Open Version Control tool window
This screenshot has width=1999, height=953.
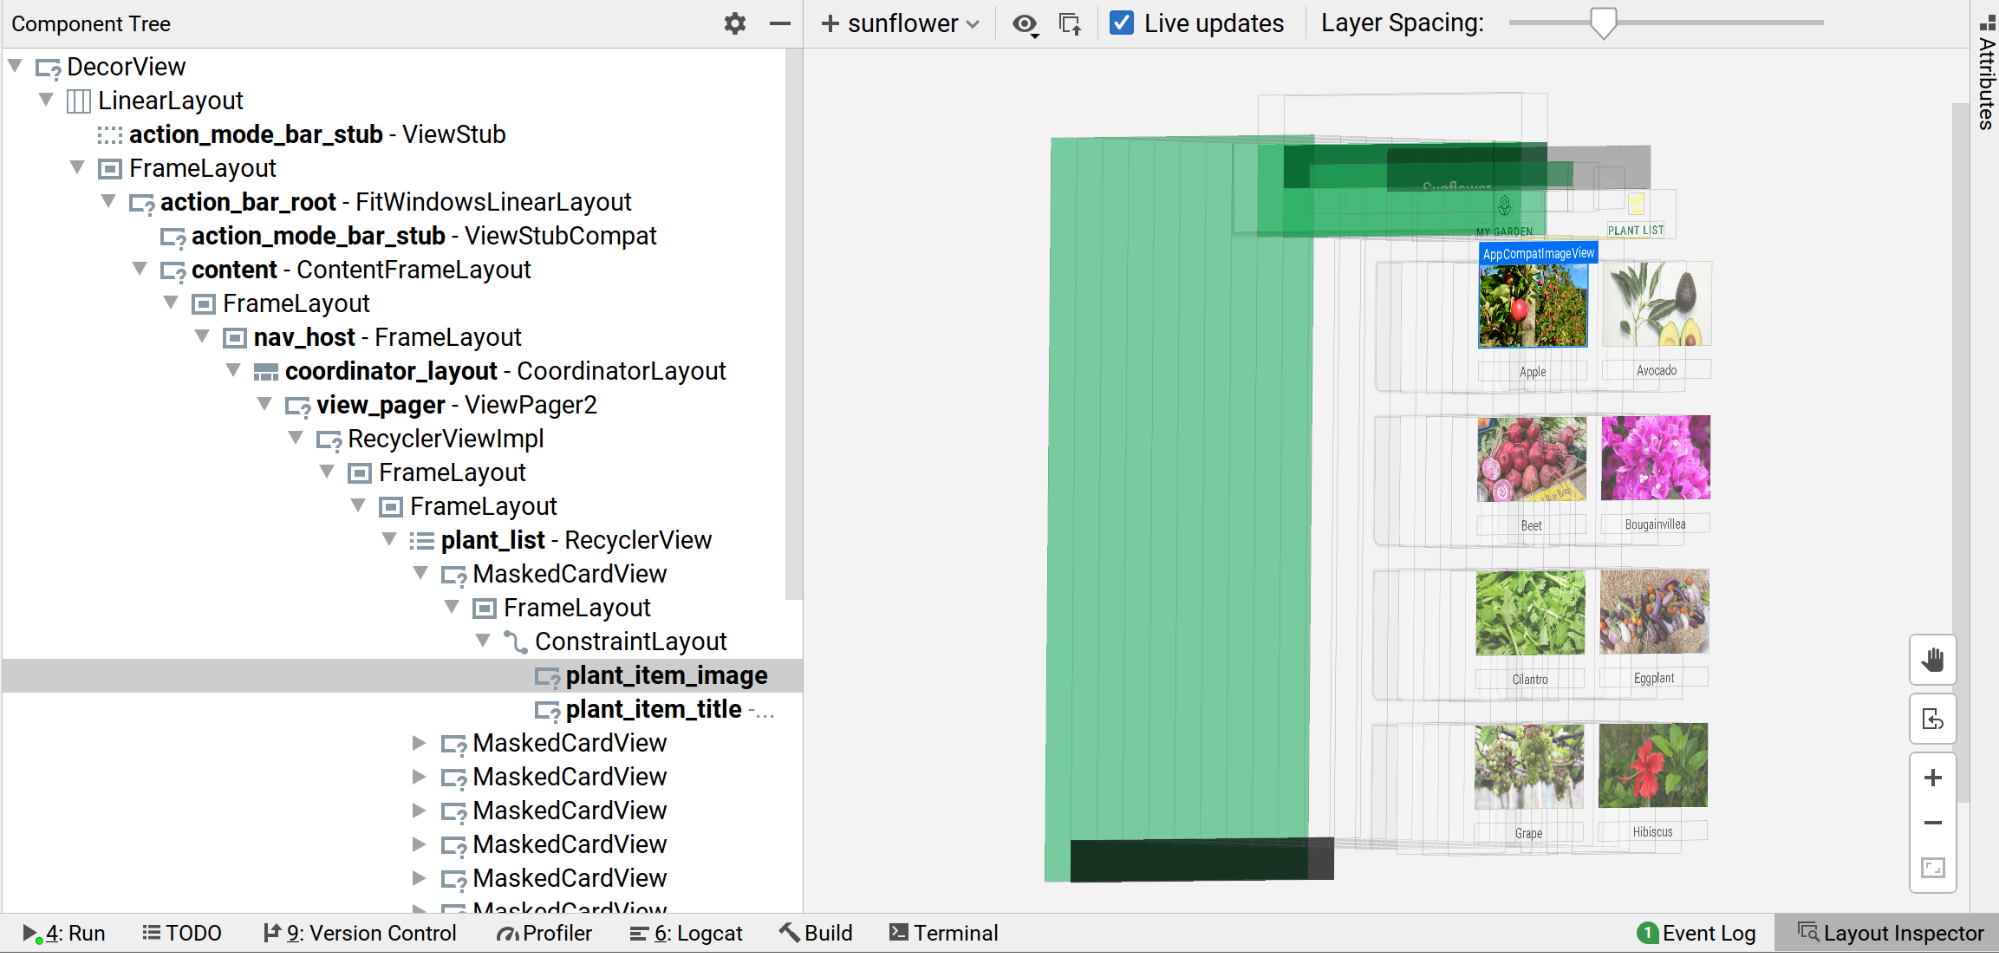pos(360,933)
